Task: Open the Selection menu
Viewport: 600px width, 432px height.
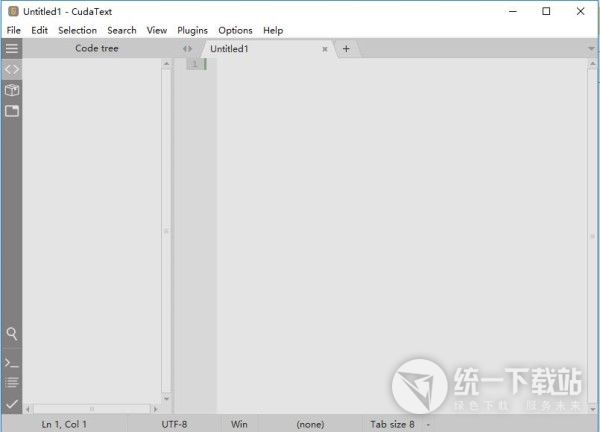Action: coord(77,30)
